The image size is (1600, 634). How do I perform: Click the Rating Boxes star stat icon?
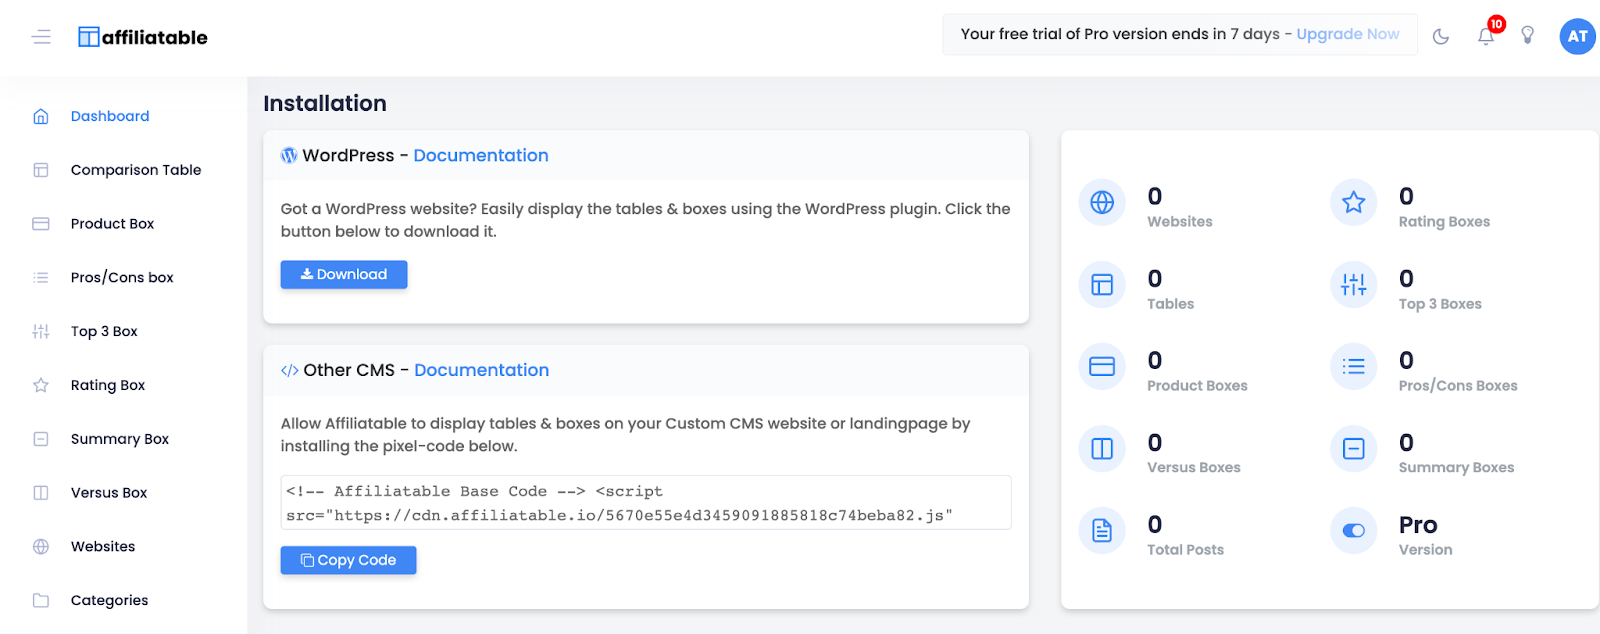(x=1354, y=203)
